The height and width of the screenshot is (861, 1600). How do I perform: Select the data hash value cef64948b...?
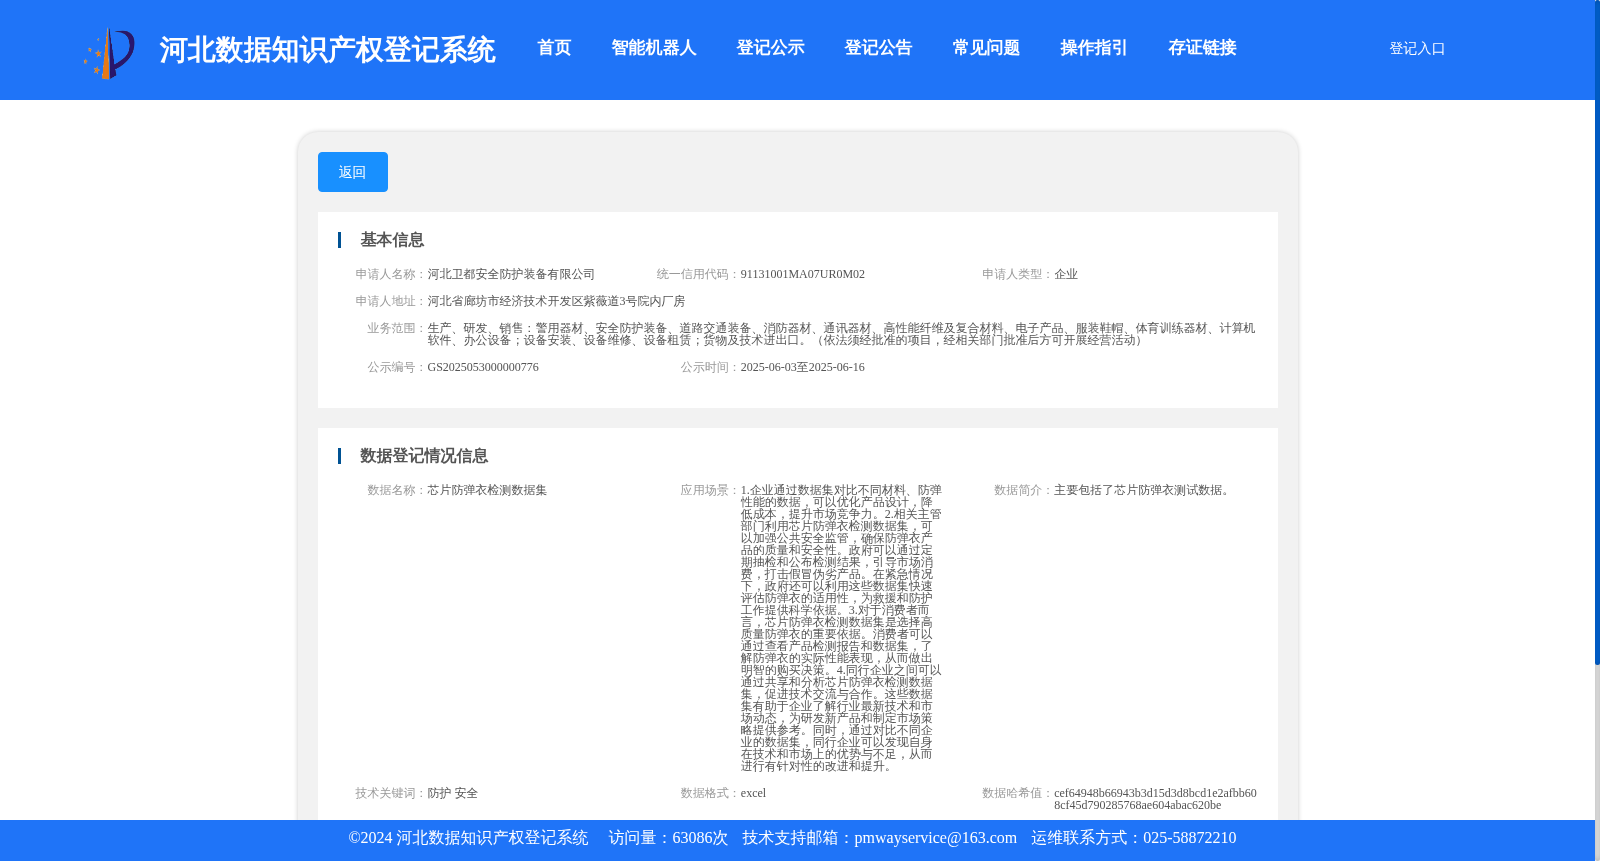(1155, 799)
